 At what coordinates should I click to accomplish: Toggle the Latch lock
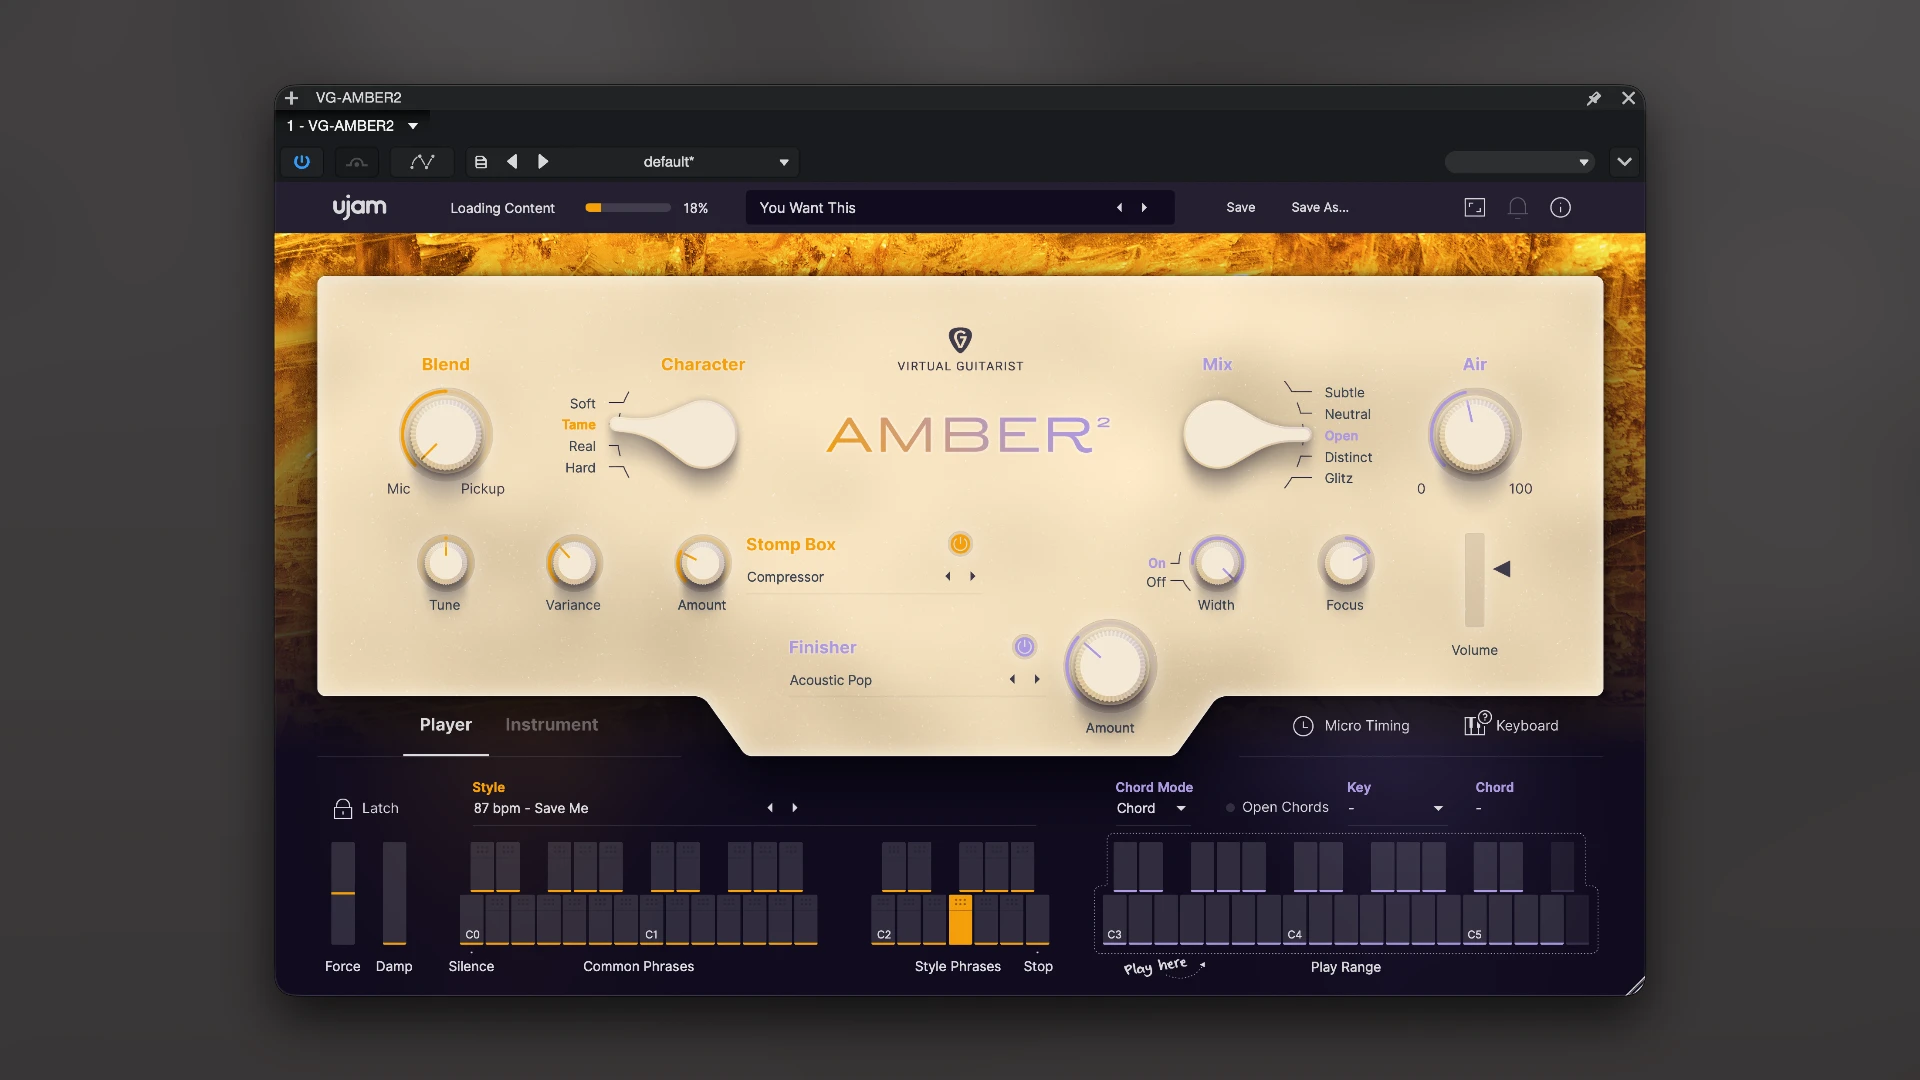click(x=342, y=808)
